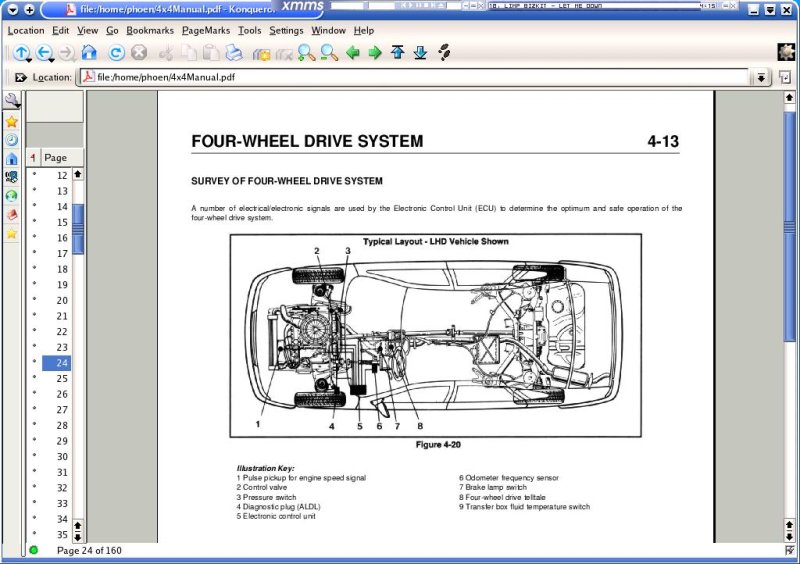
Task: Click the page list scrollbar up arrow
Action: click(x=78, y=174)
